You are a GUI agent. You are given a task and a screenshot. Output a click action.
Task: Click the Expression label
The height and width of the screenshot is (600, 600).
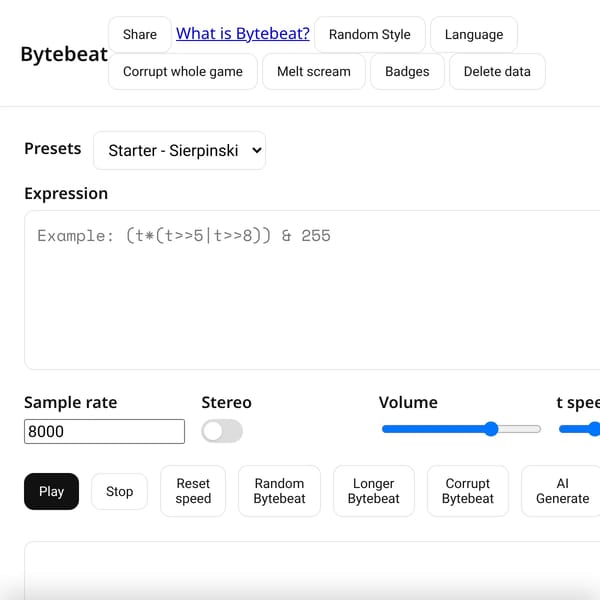tap(66, 193)
